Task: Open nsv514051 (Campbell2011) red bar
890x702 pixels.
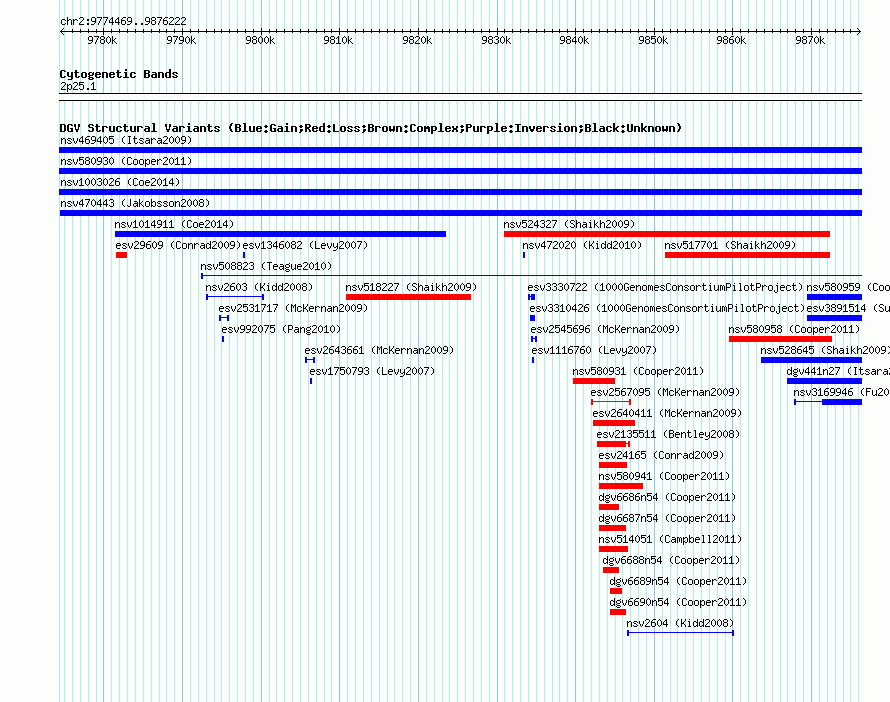Action: [614, 549]
